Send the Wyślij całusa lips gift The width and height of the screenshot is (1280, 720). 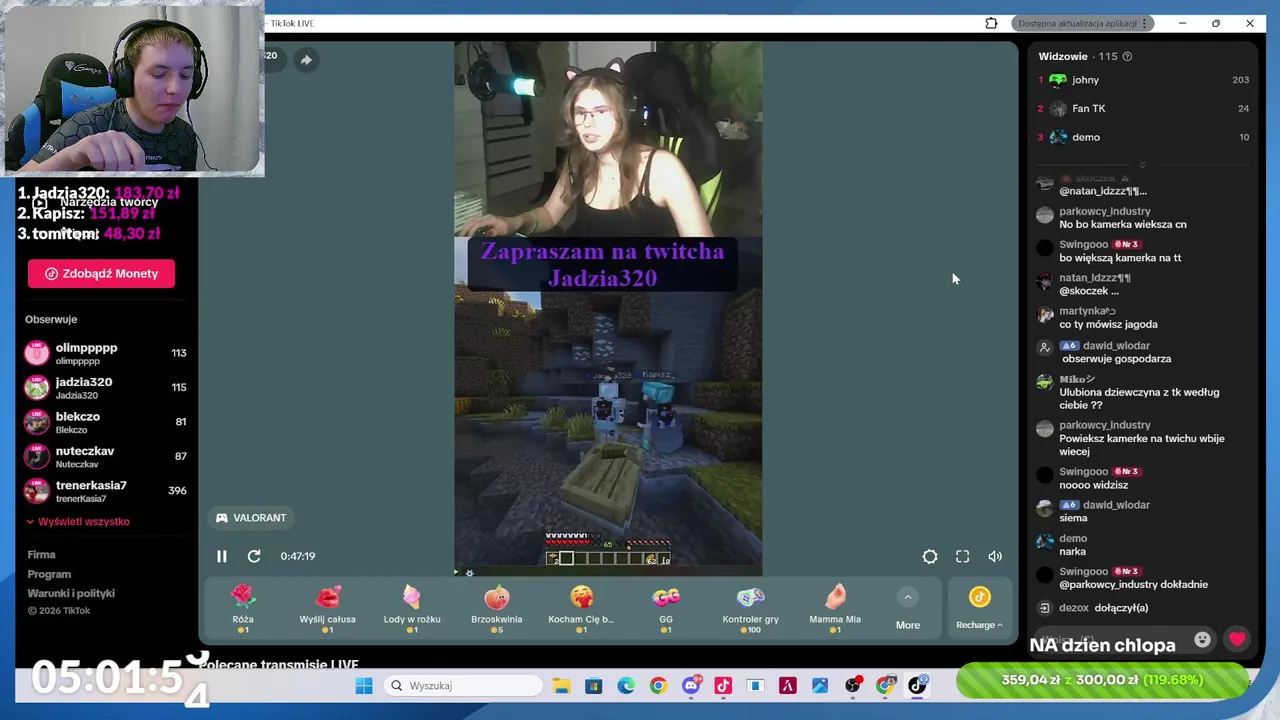[x=327, y=609]
